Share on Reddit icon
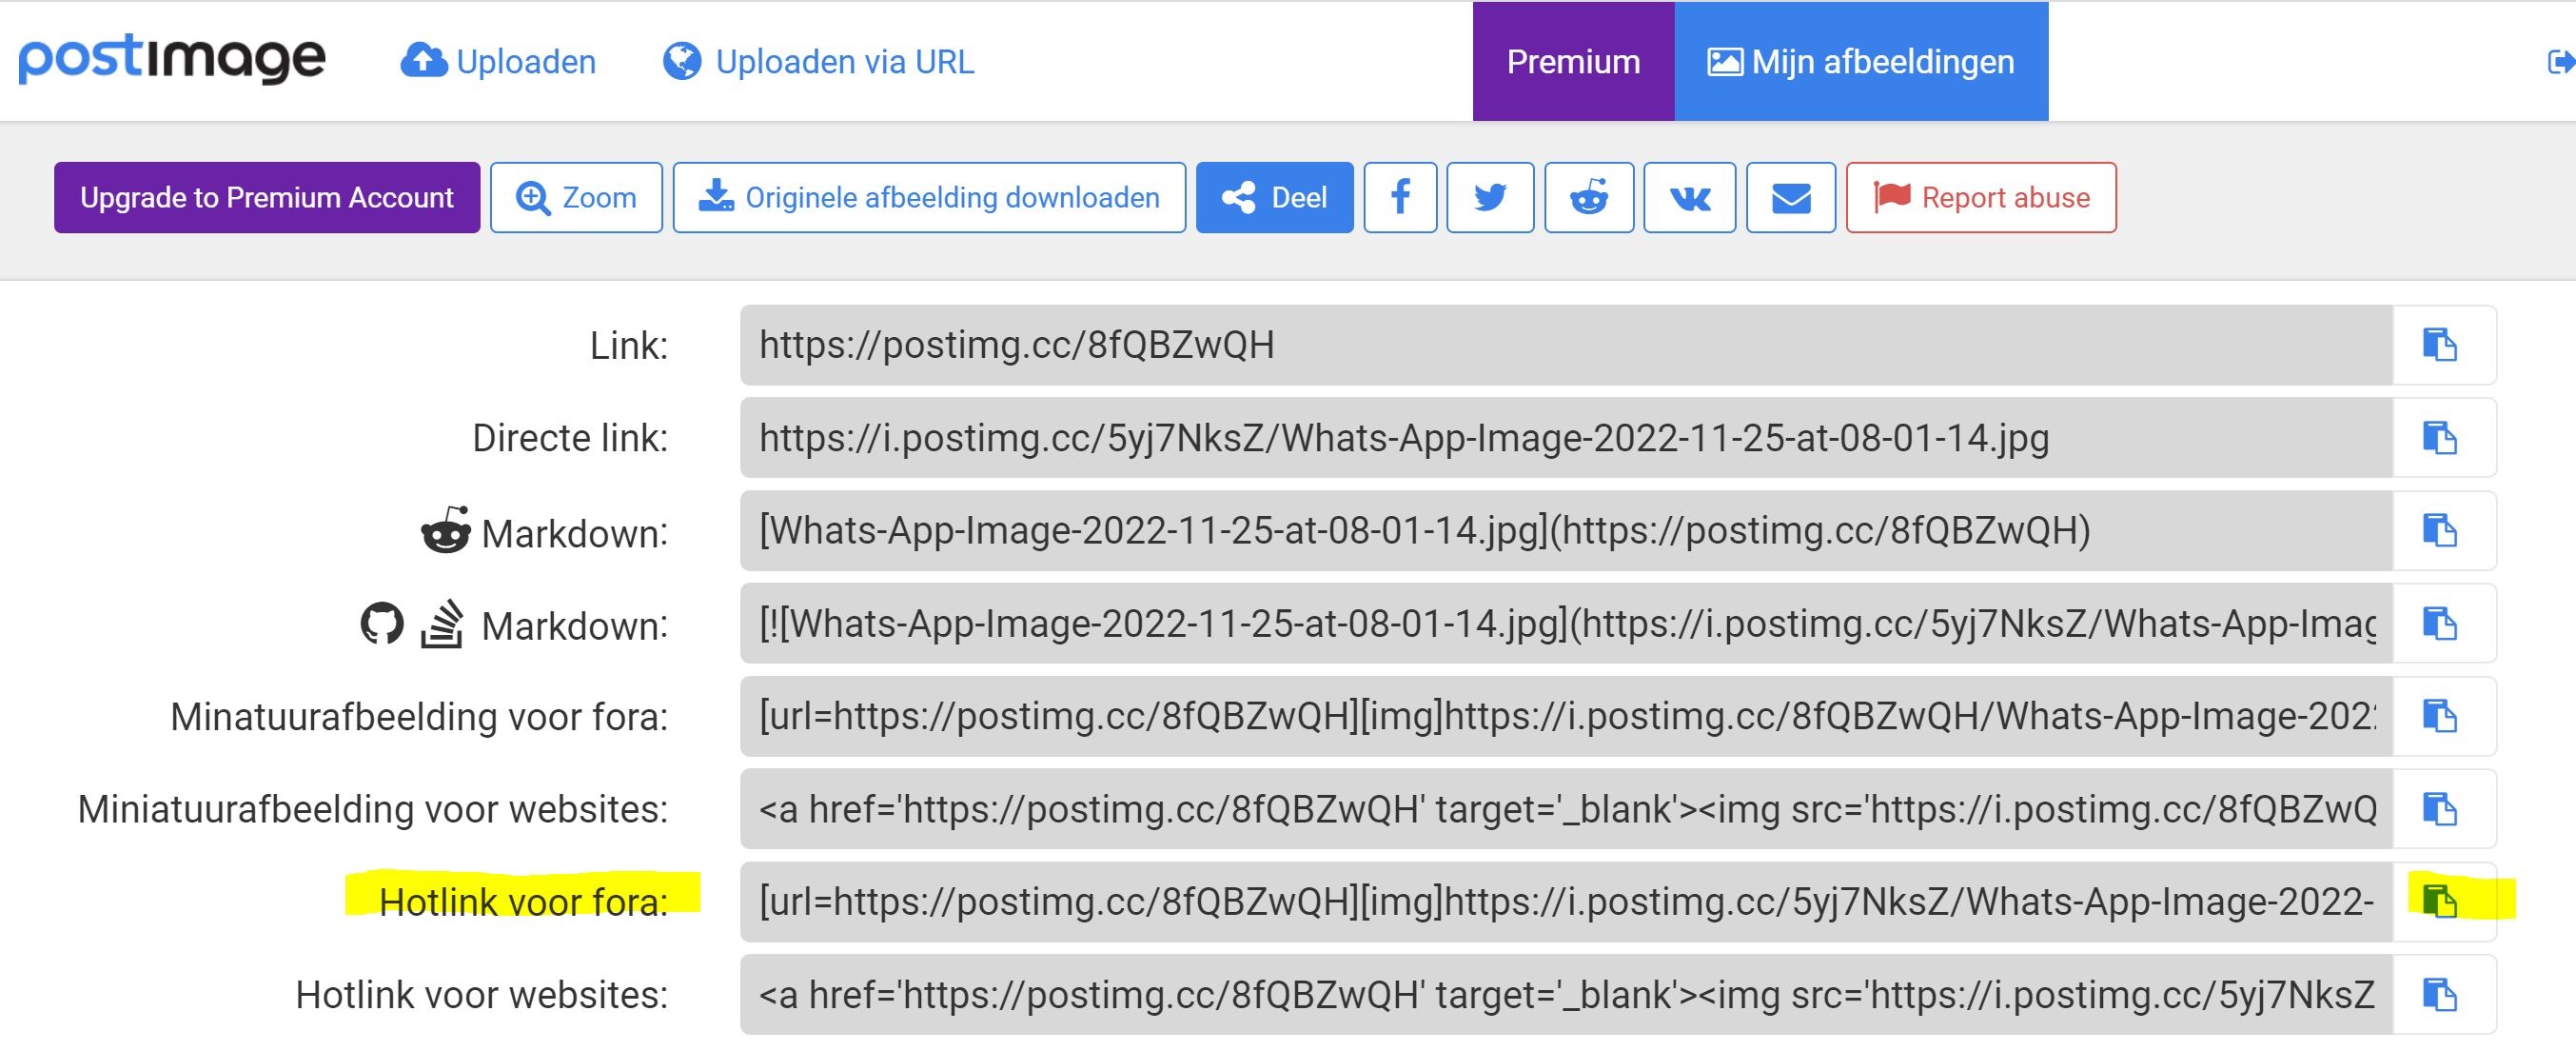The height and width of the screenshot is (1051, 2576). [1589, 198]
